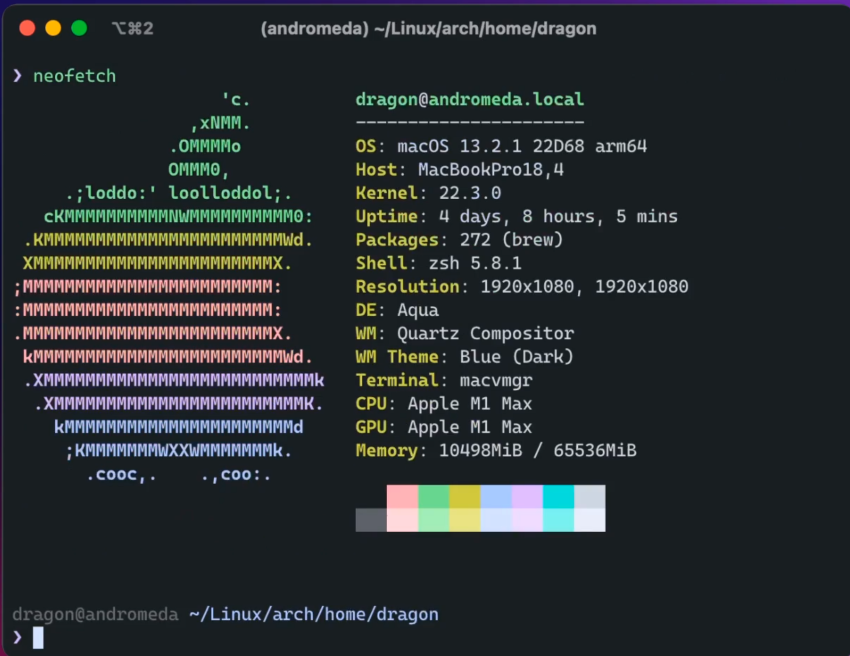Image resolution: width=850 pixels, height=656 pixels.
Task: Click the Memory usage value
Action: (538, 451)
